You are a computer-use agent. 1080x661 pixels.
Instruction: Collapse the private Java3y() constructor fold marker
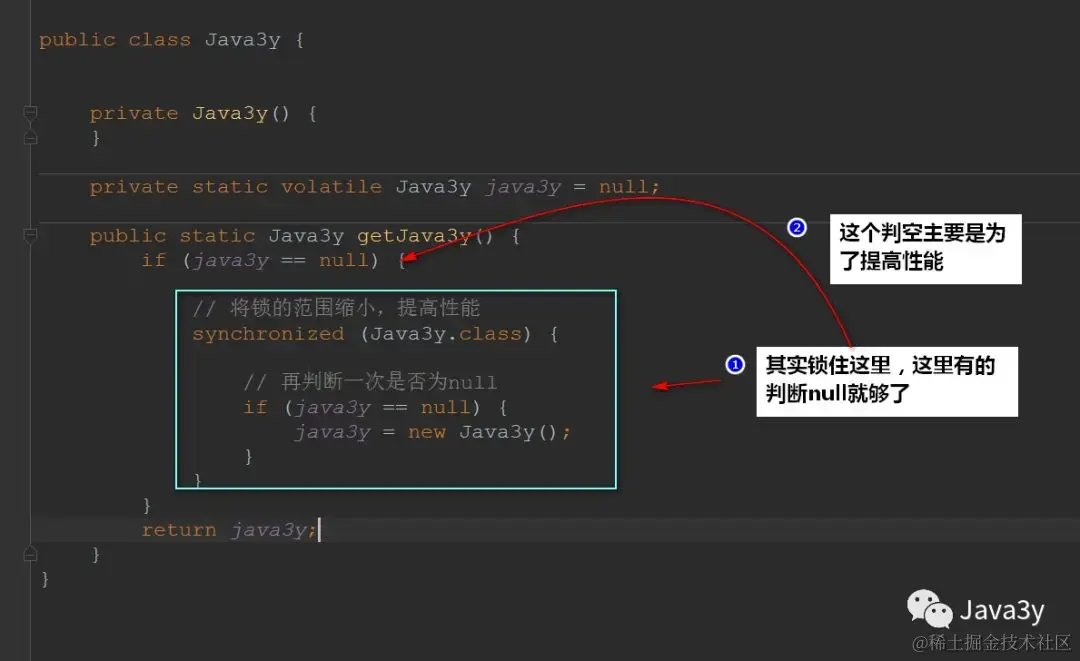(x=30, y=112)
